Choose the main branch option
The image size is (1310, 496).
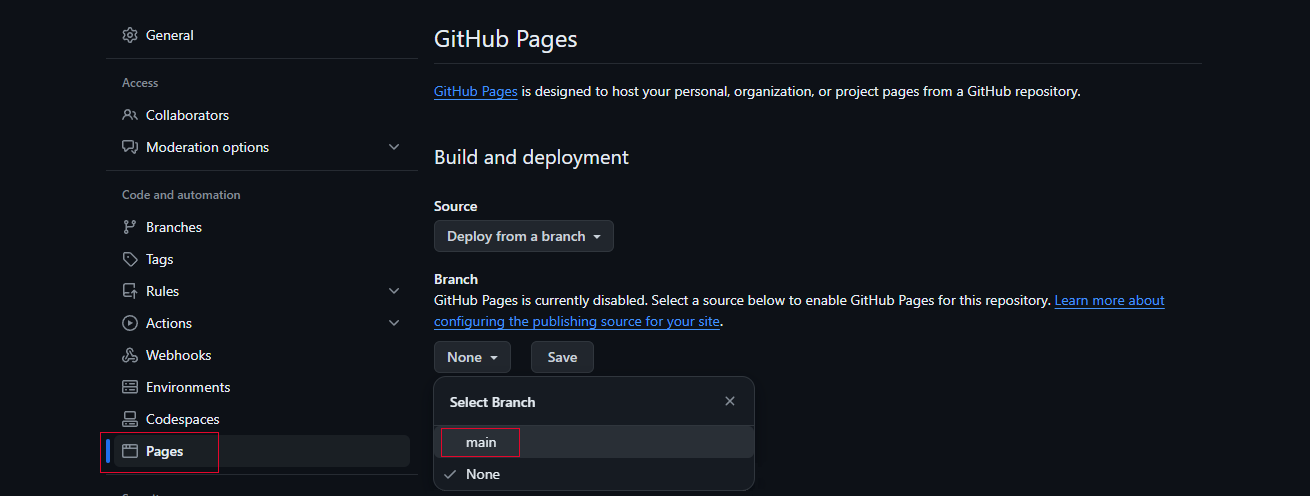coord(593,442)
